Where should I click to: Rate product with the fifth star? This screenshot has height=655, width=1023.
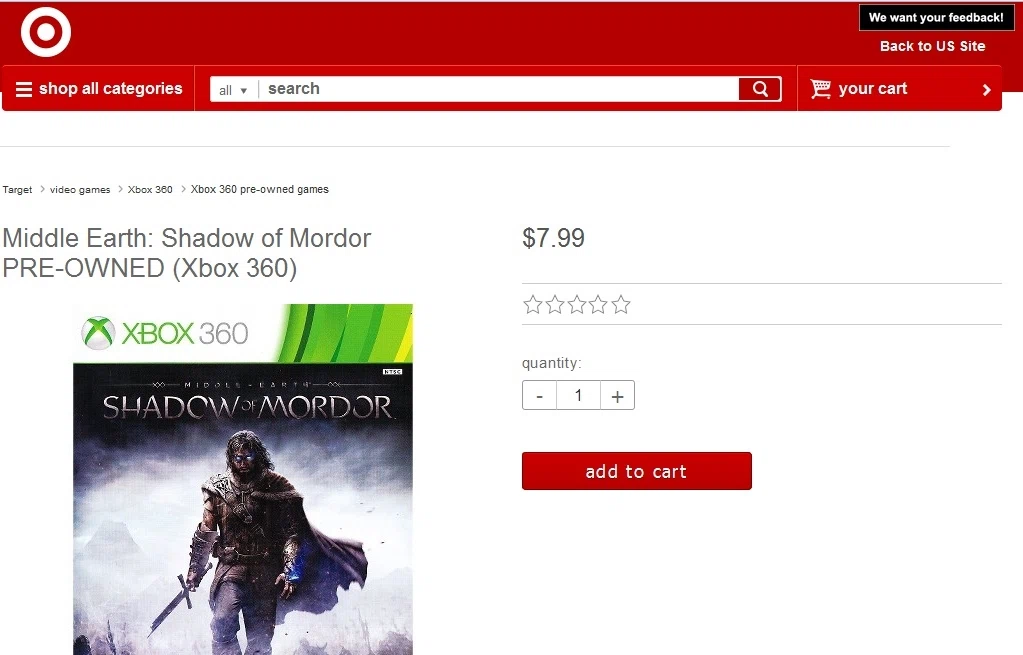pos(621,305)
